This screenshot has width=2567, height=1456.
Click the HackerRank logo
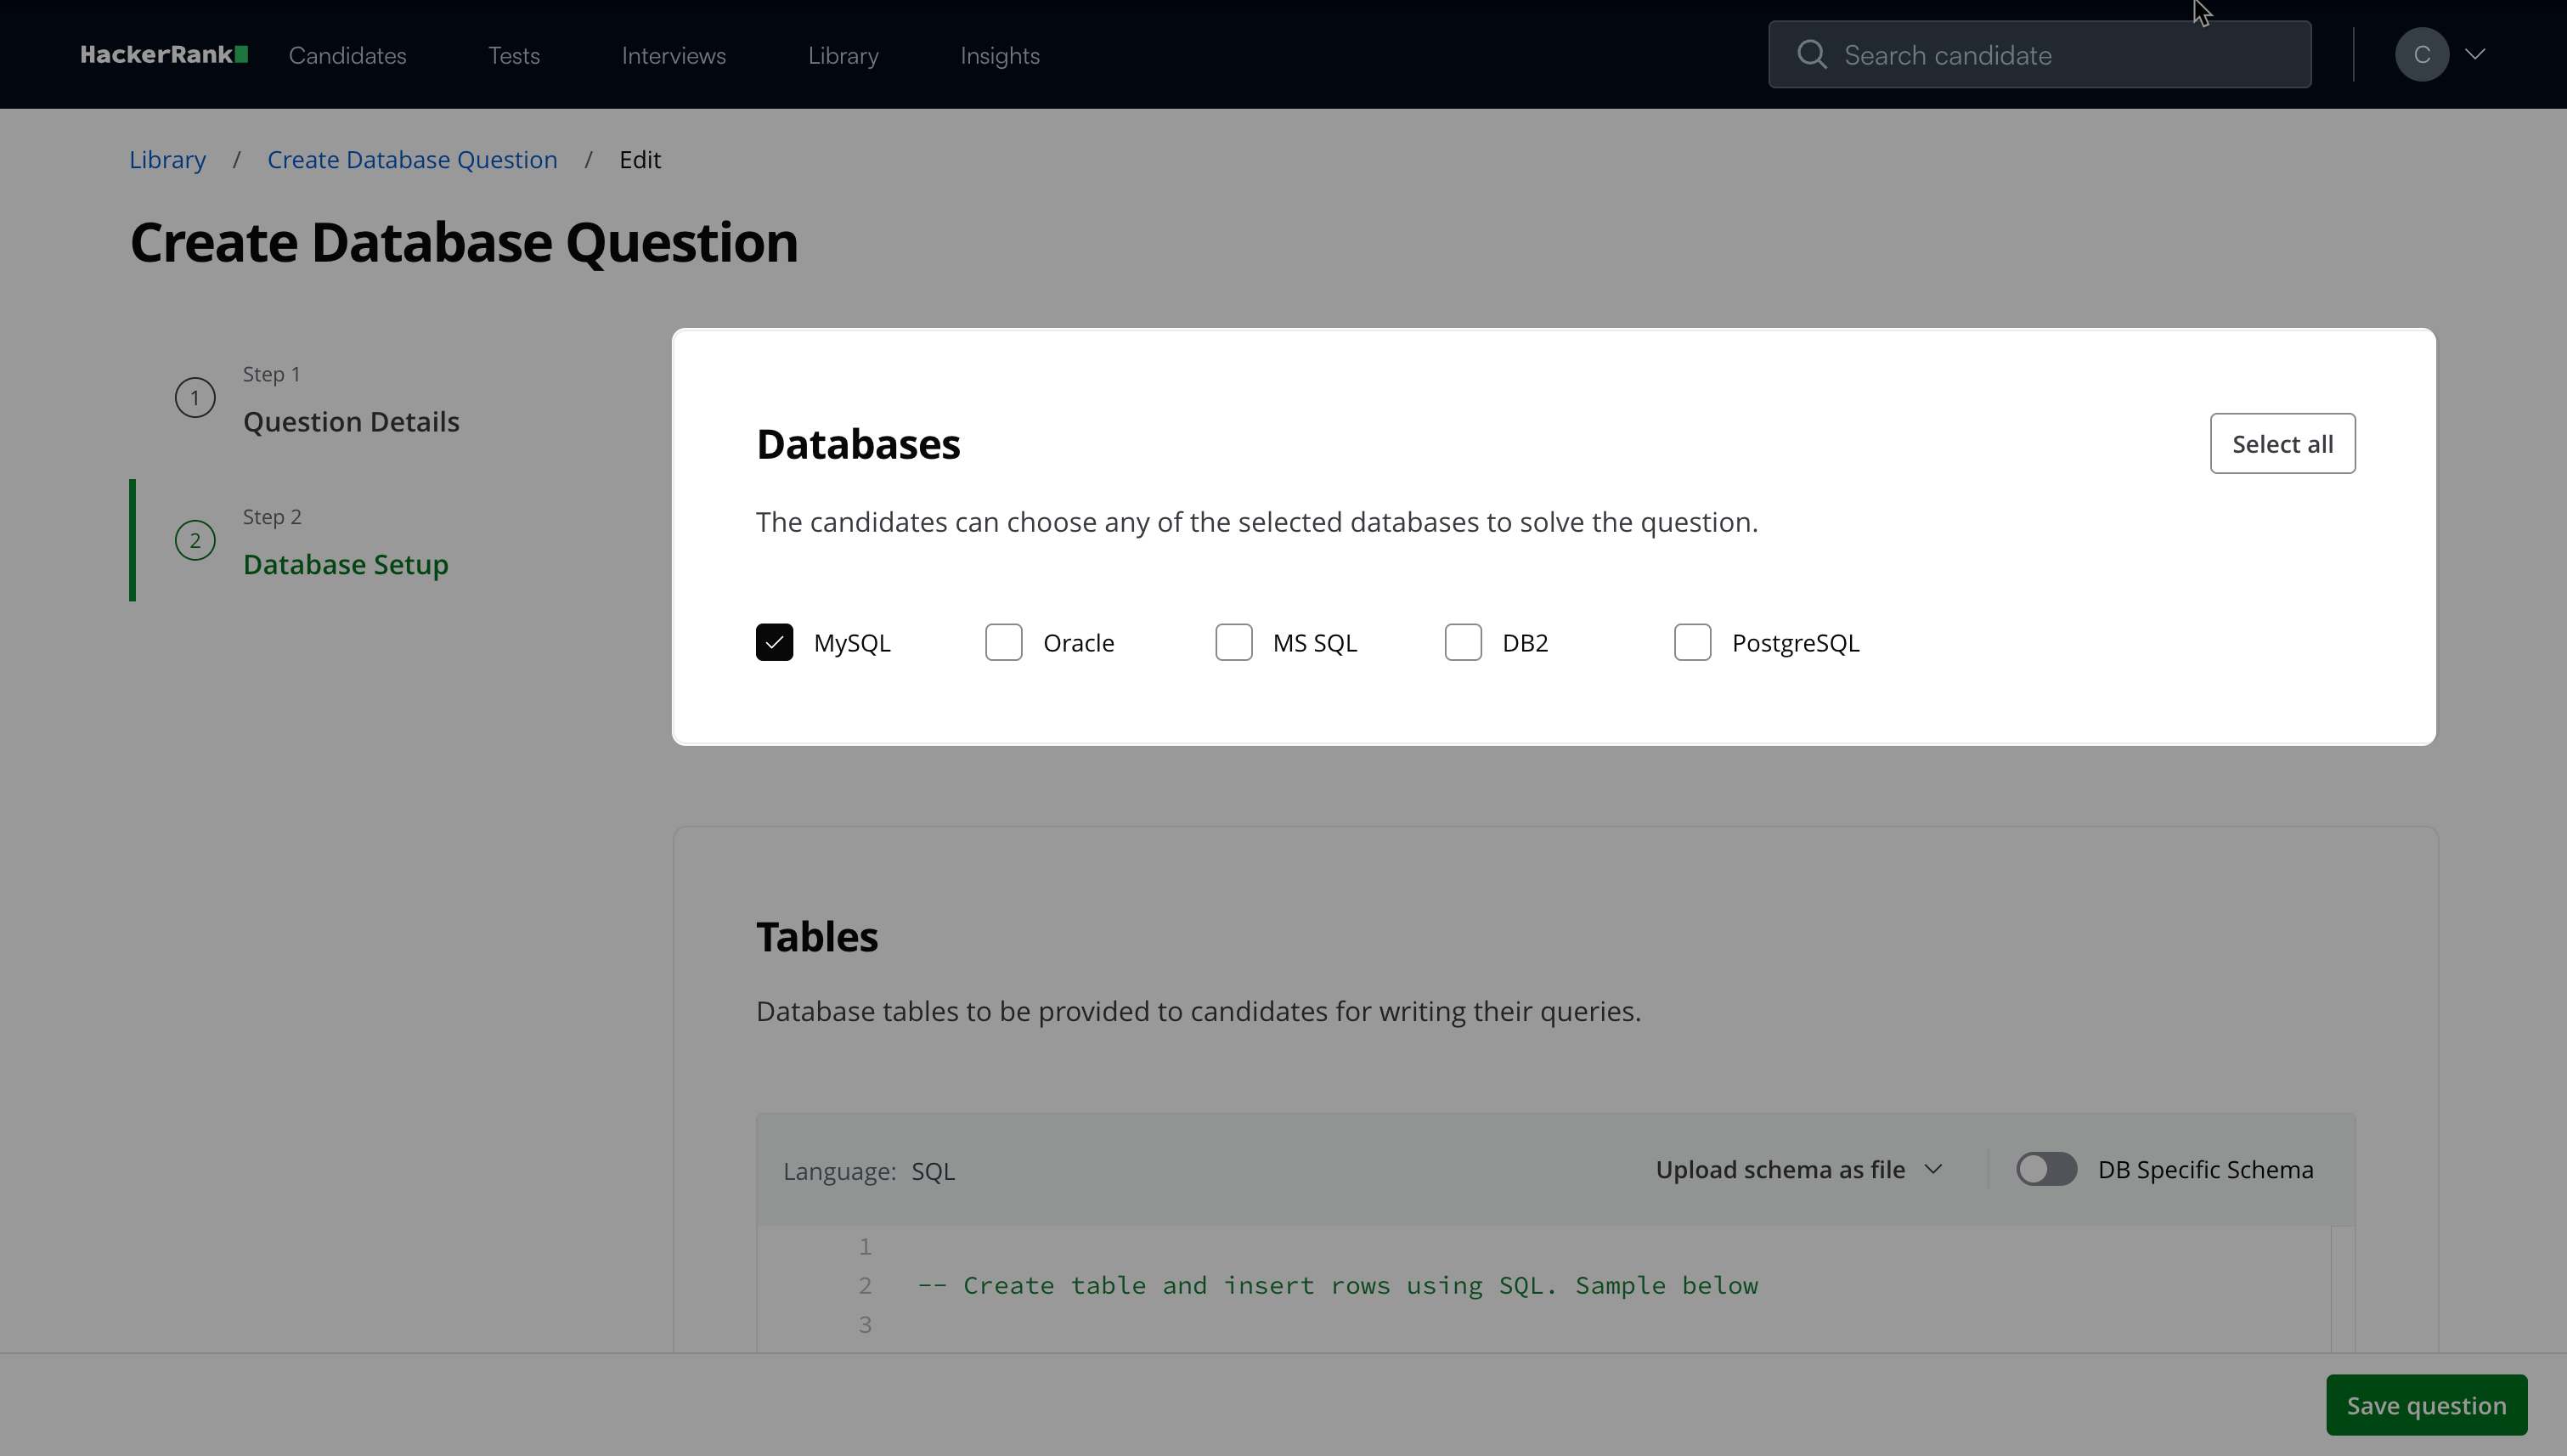164,55
